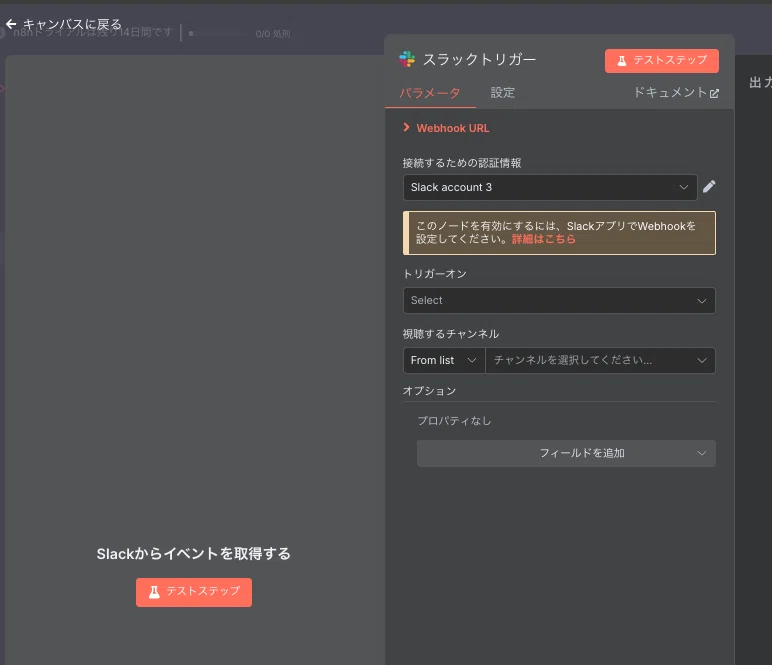
Task: Click the 接続するための認証情報 label
Action: click(x=462, y=163)
